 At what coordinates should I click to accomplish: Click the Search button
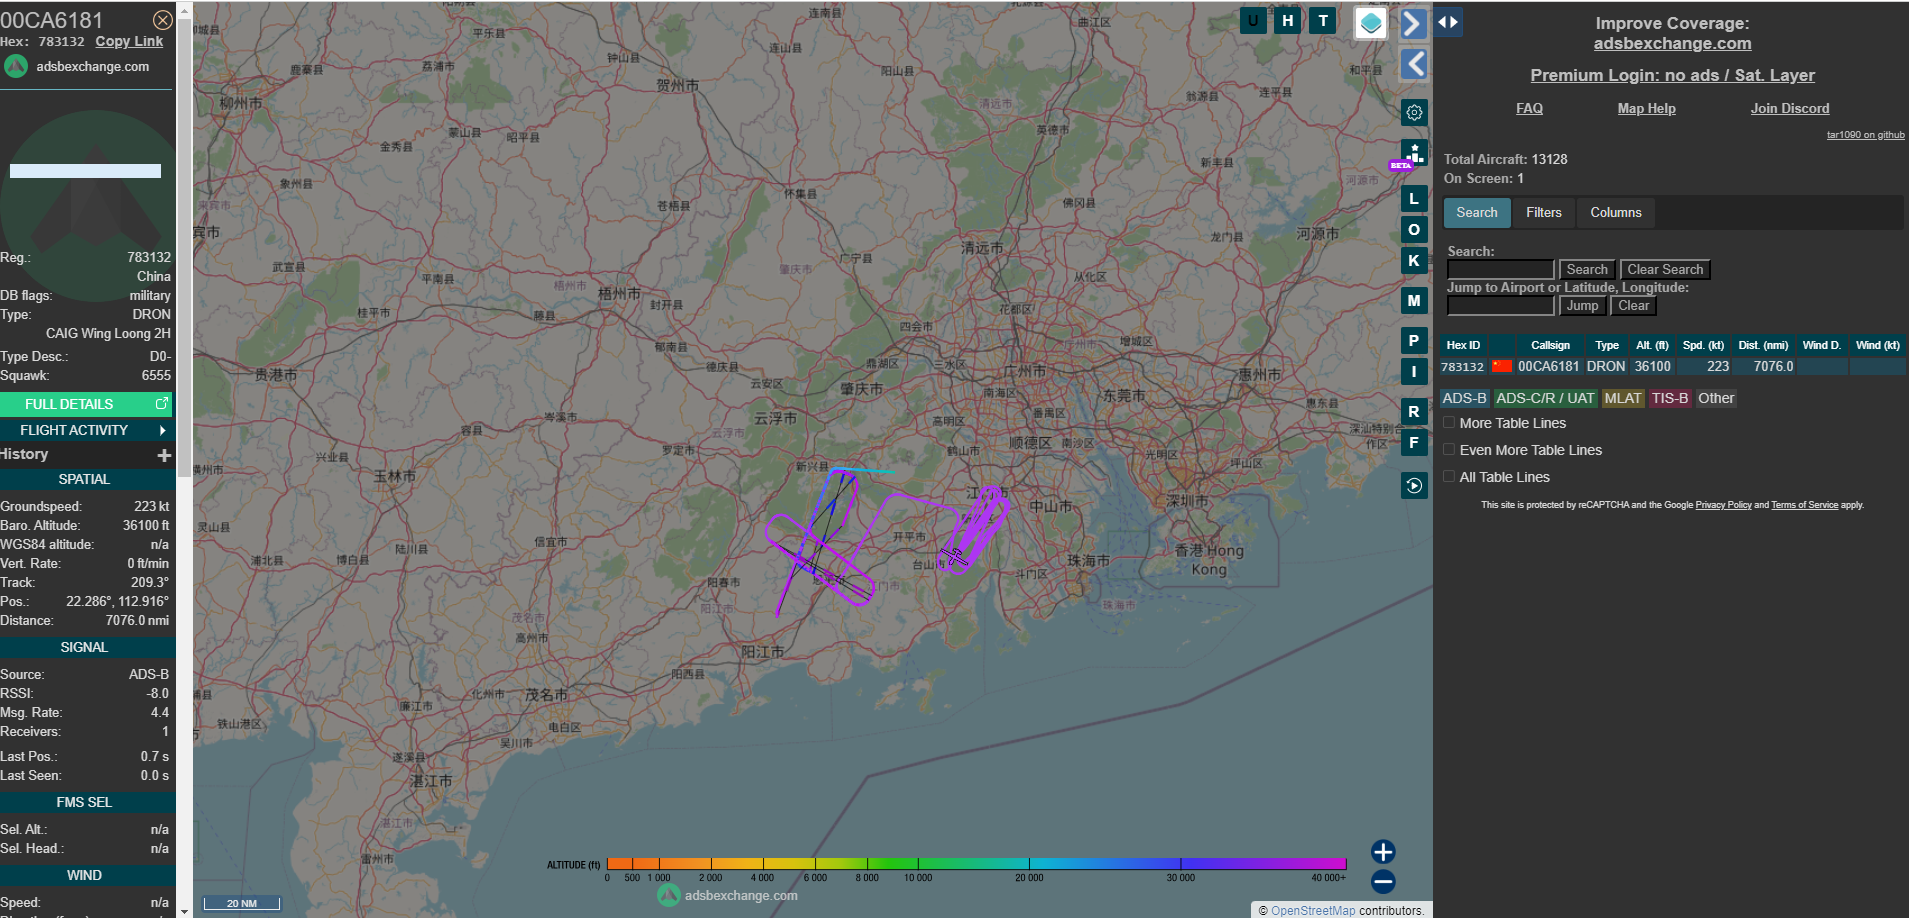1587,270
